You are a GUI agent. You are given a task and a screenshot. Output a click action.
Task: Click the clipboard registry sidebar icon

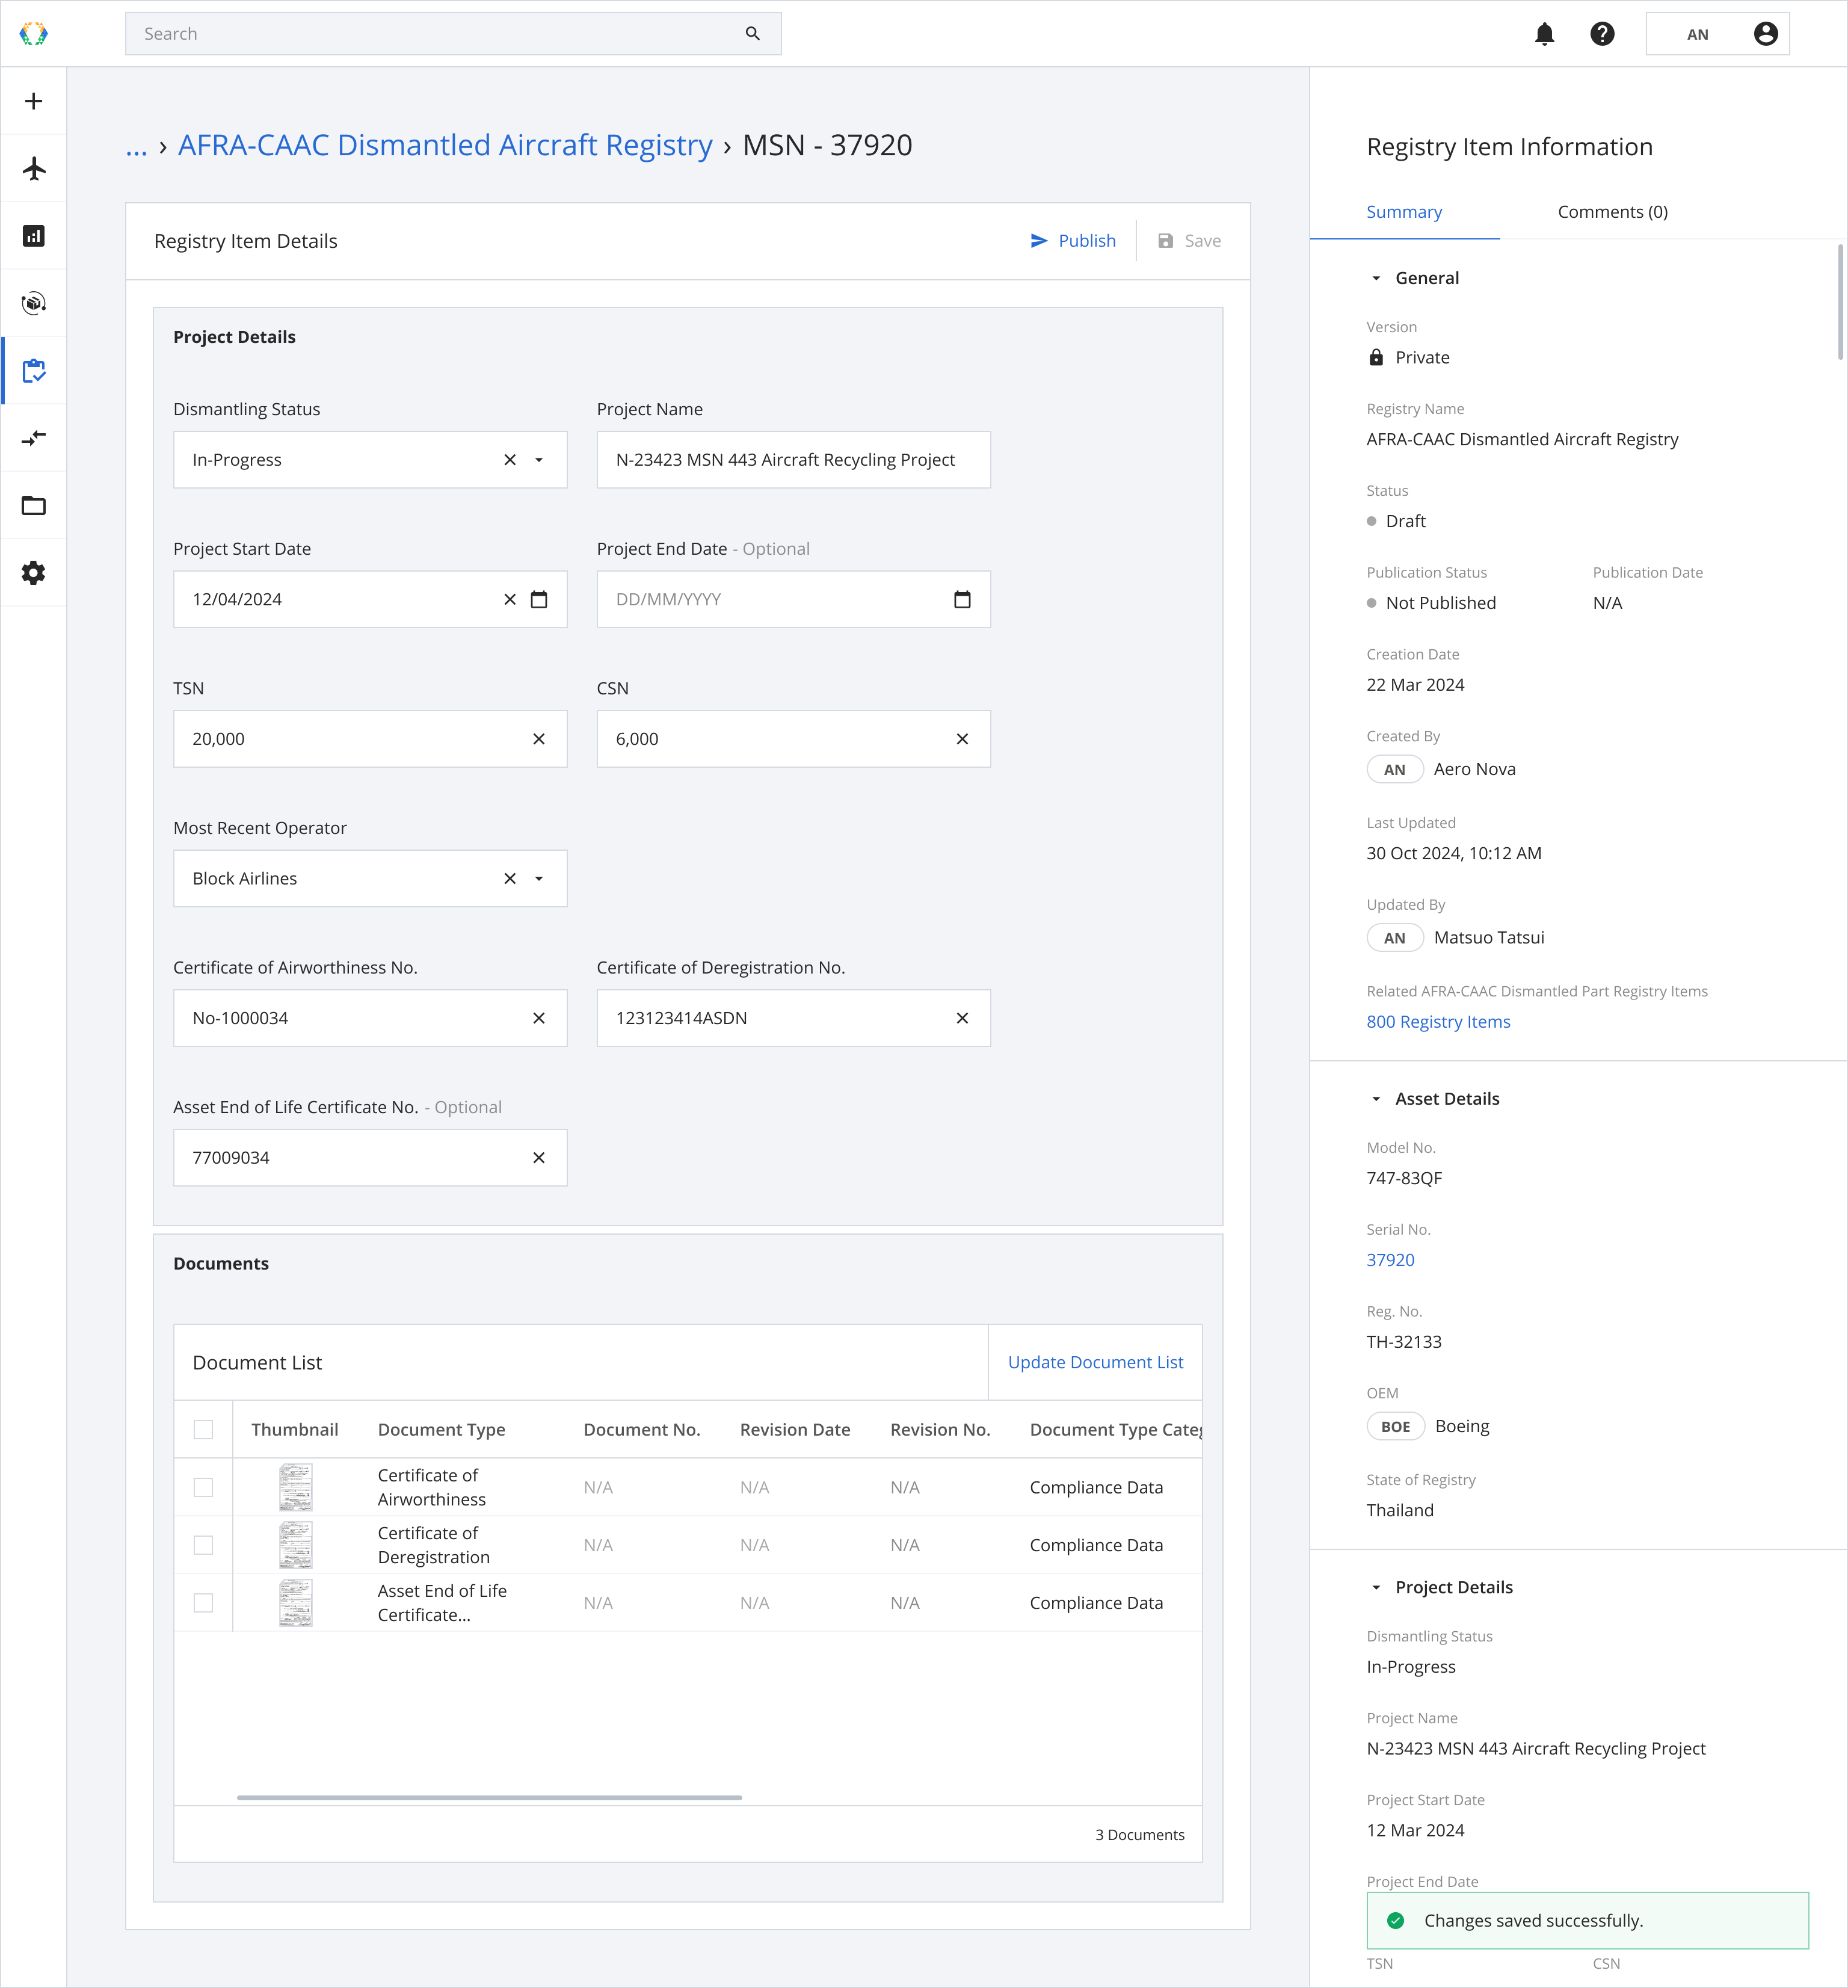pos(34,371)
